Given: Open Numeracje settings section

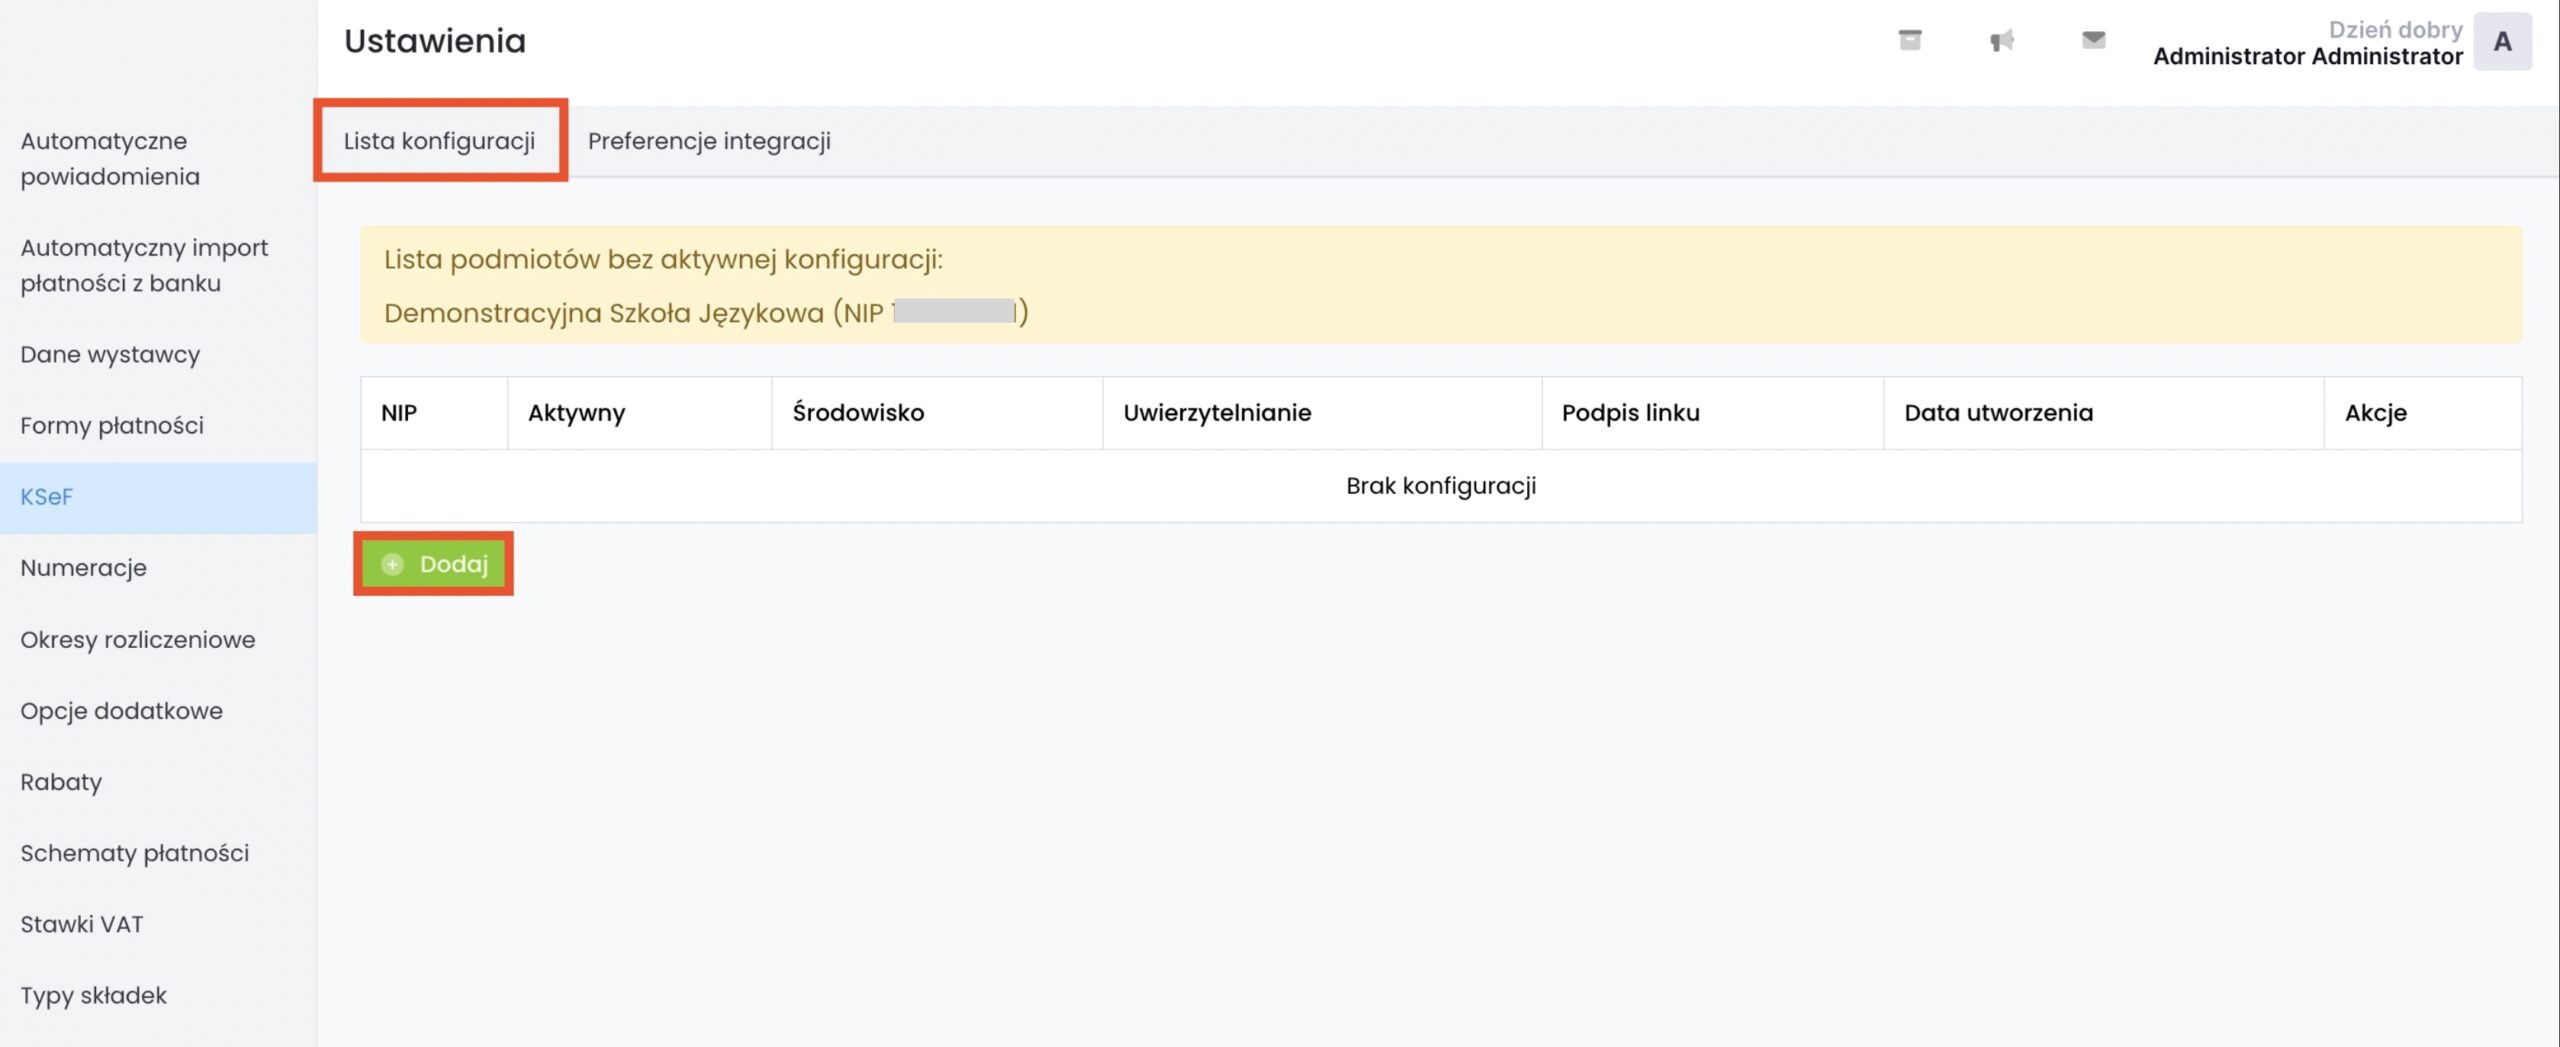Looking at the screenshot, I should pos(84,568).
